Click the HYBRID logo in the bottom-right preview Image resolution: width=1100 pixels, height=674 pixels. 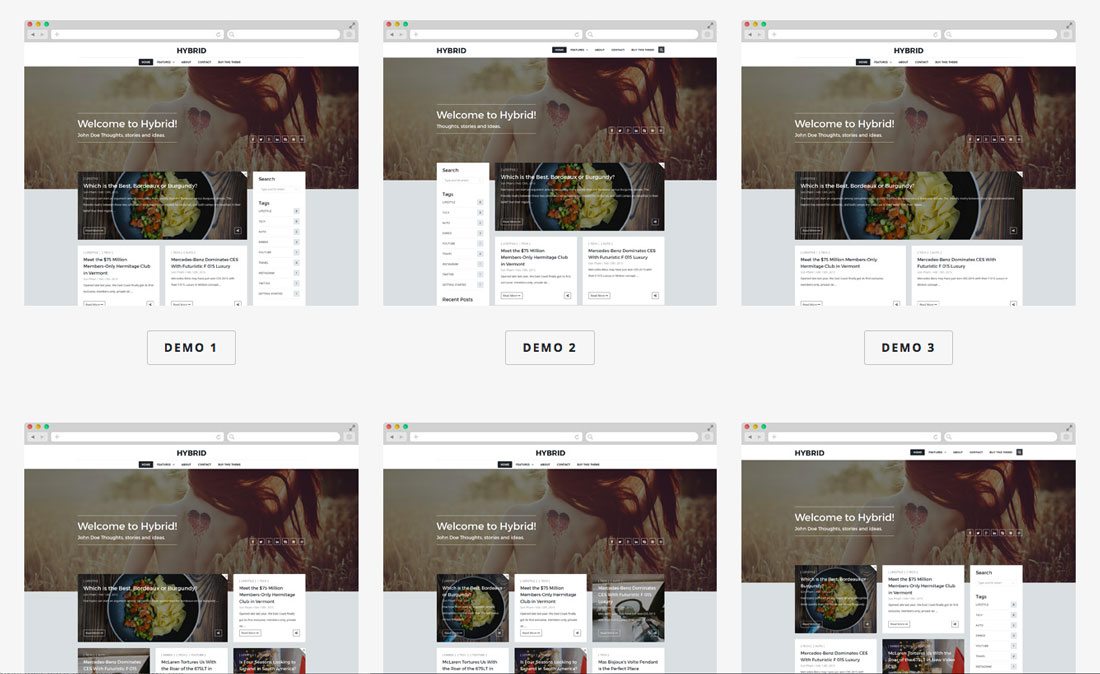coord(810,453)
